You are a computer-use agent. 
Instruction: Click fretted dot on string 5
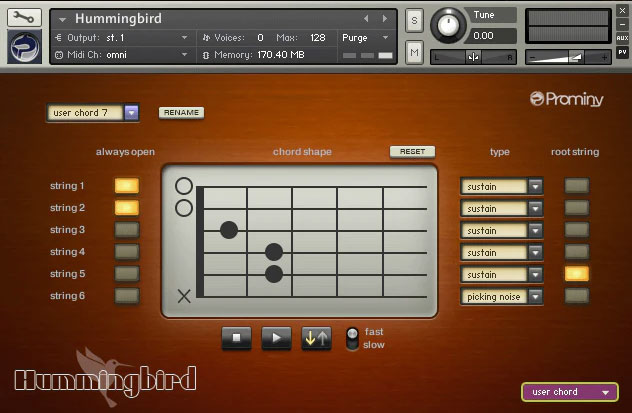(x=274, y=274)
